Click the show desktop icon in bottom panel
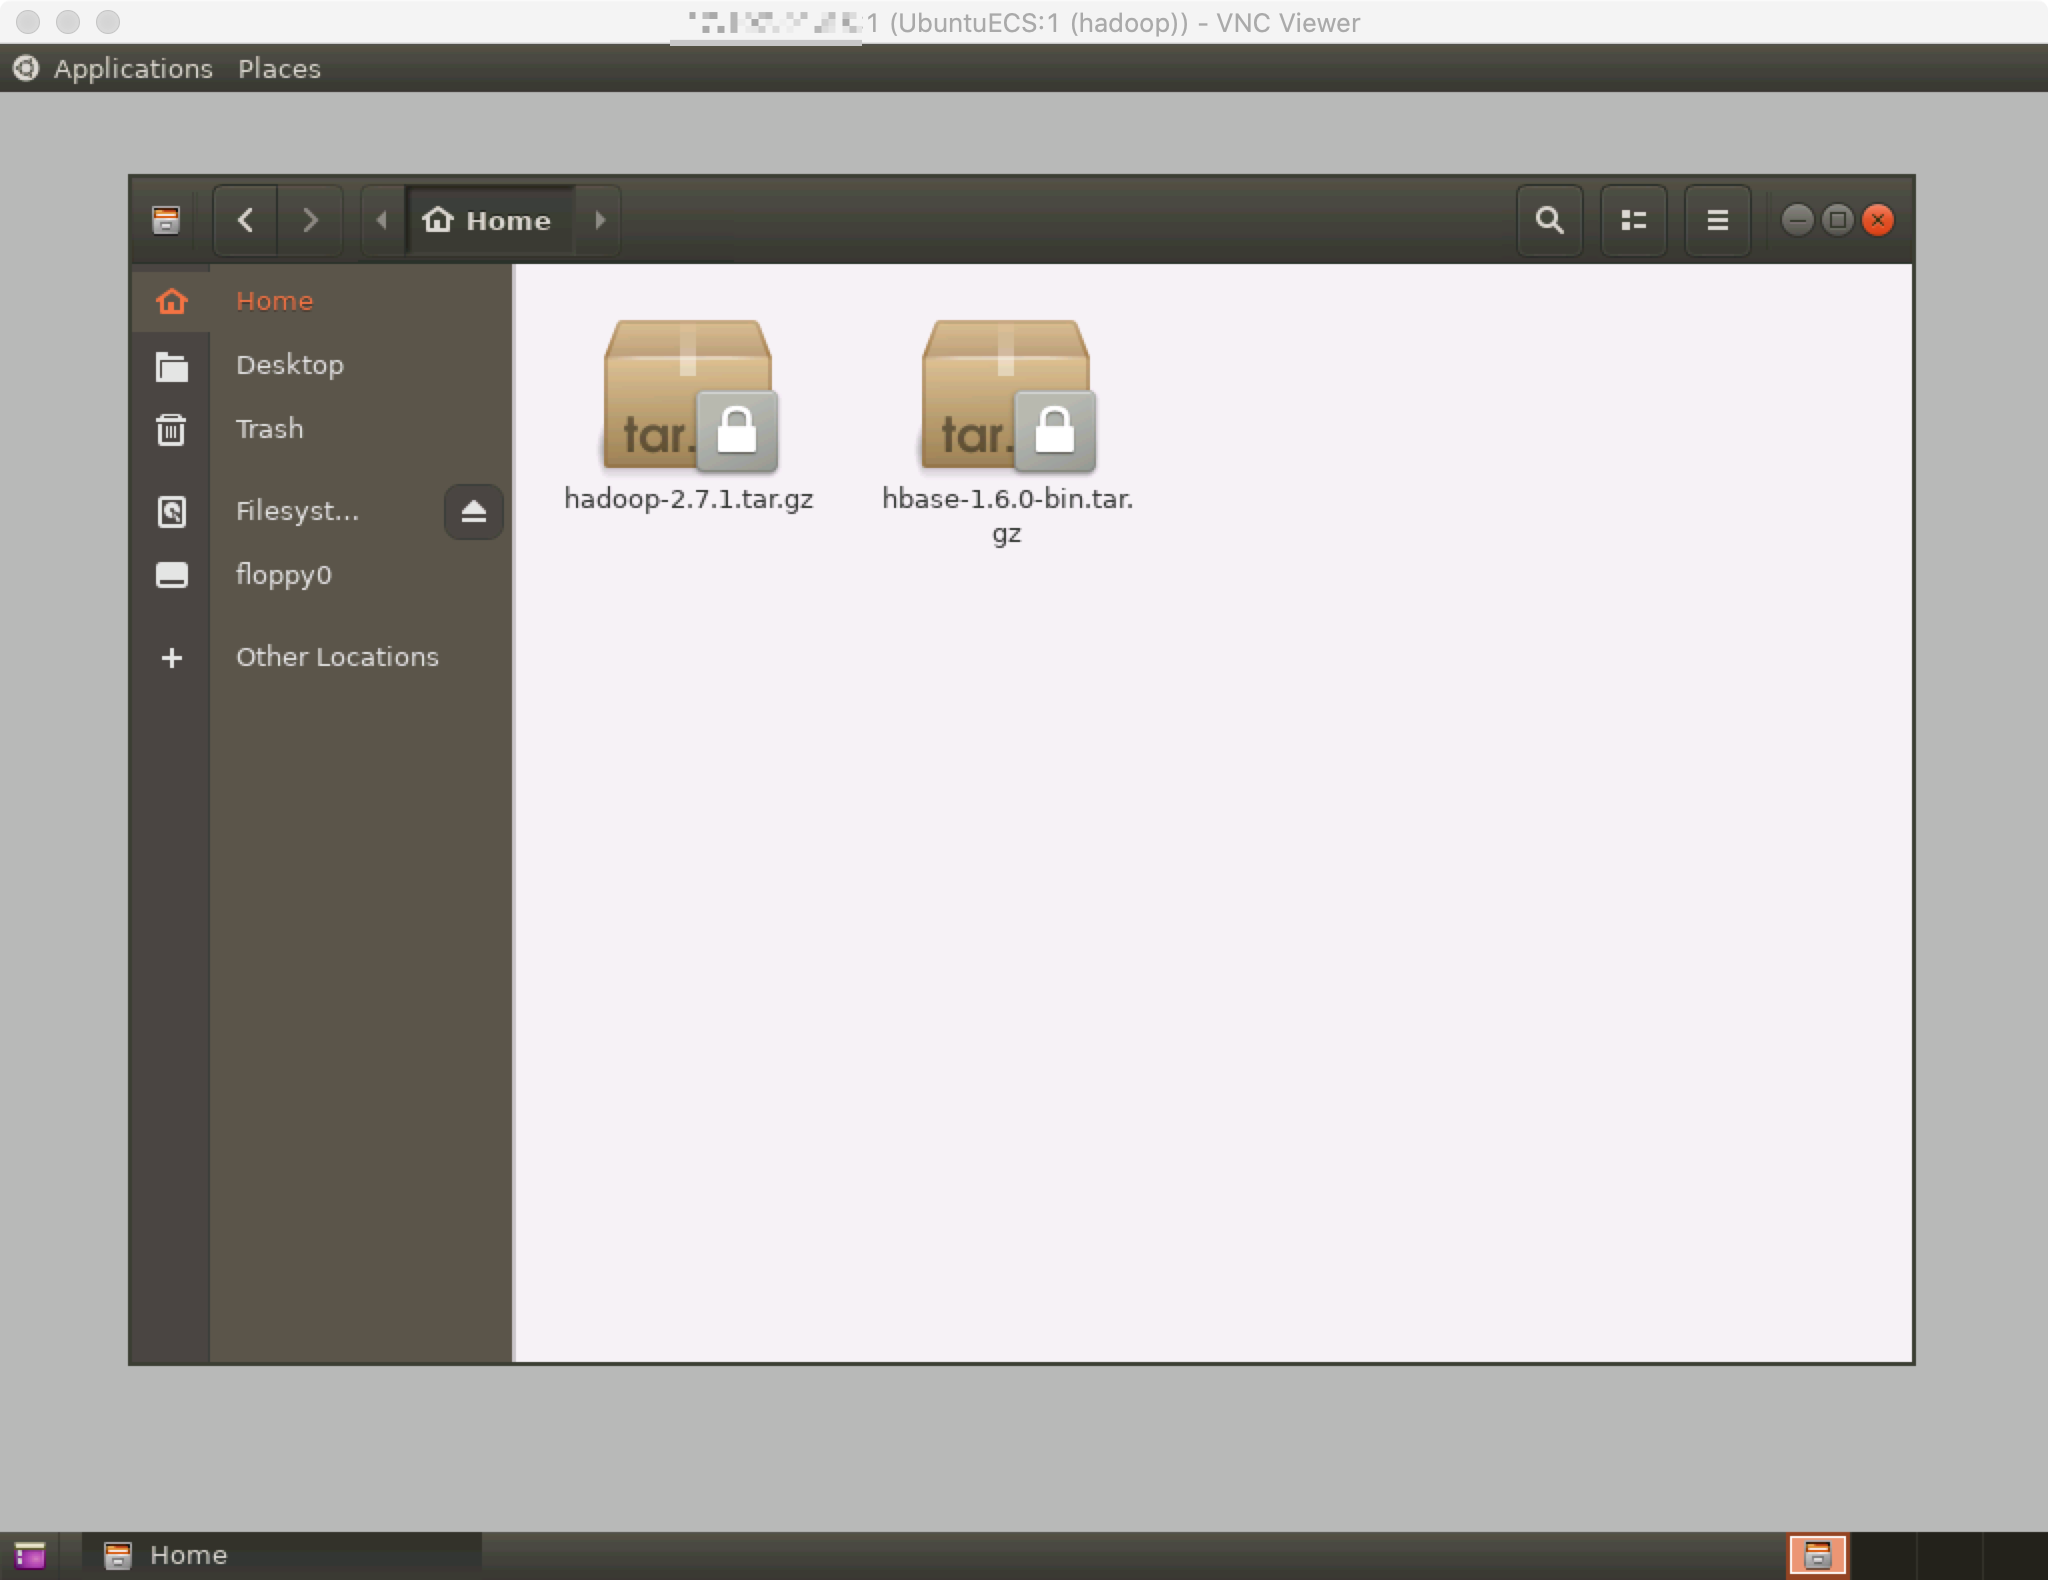Screen dimensions: 2048x1580 [30, 1556]
